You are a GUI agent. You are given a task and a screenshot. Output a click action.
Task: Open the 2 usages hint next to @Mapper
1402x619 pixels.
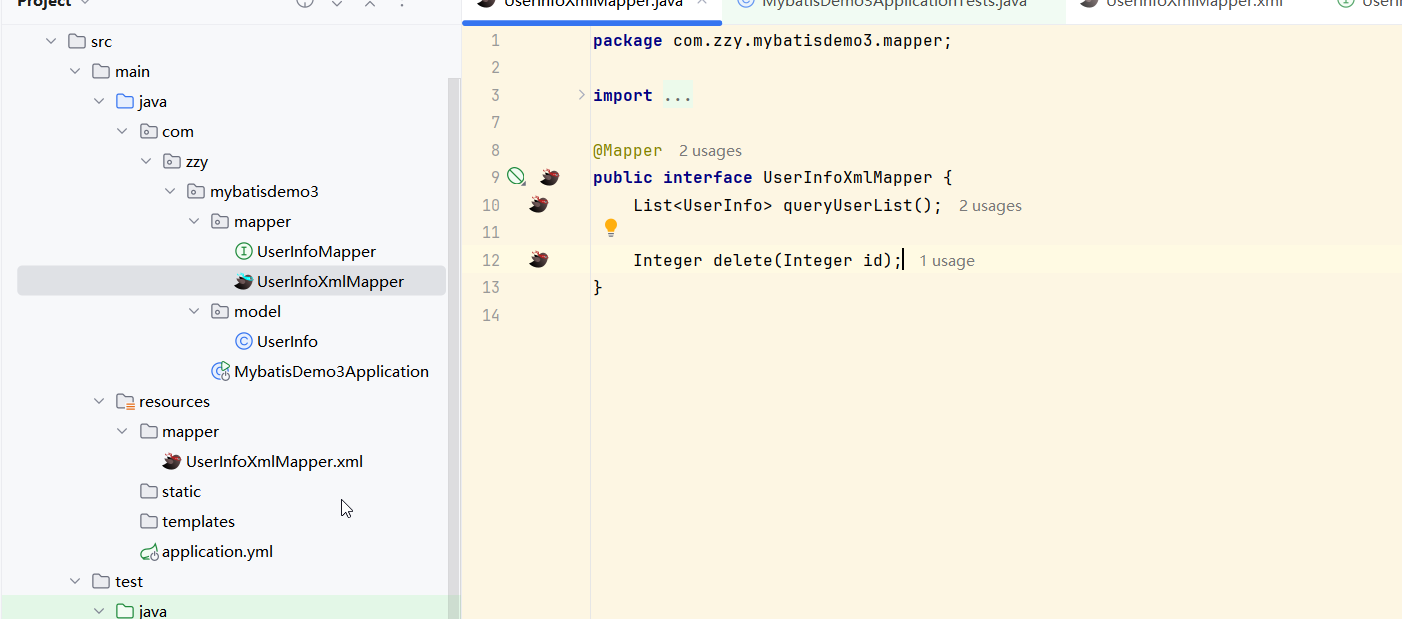(710, 151)
